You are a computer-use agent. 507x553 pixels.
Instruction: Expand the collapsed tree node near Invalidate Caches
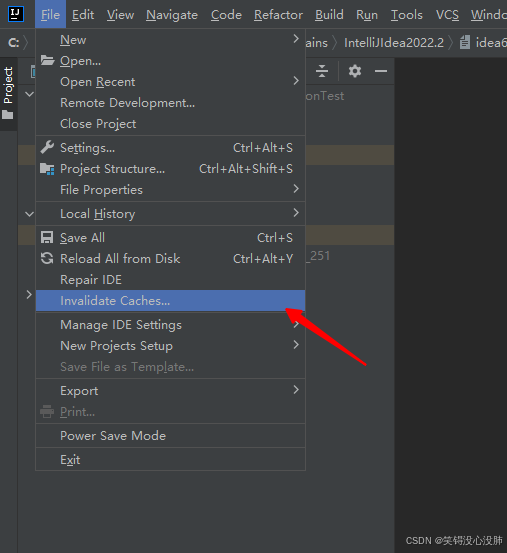coord(29,294)
